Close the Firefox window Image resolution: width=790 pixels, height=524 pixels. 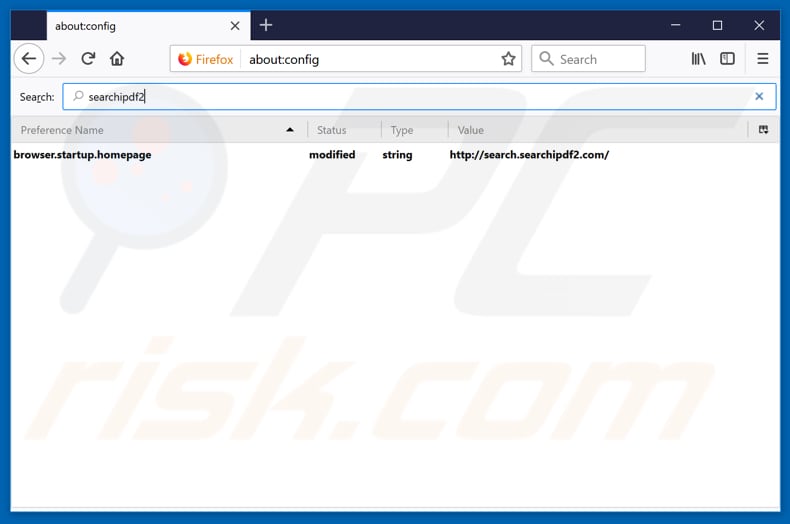point(759,25)
